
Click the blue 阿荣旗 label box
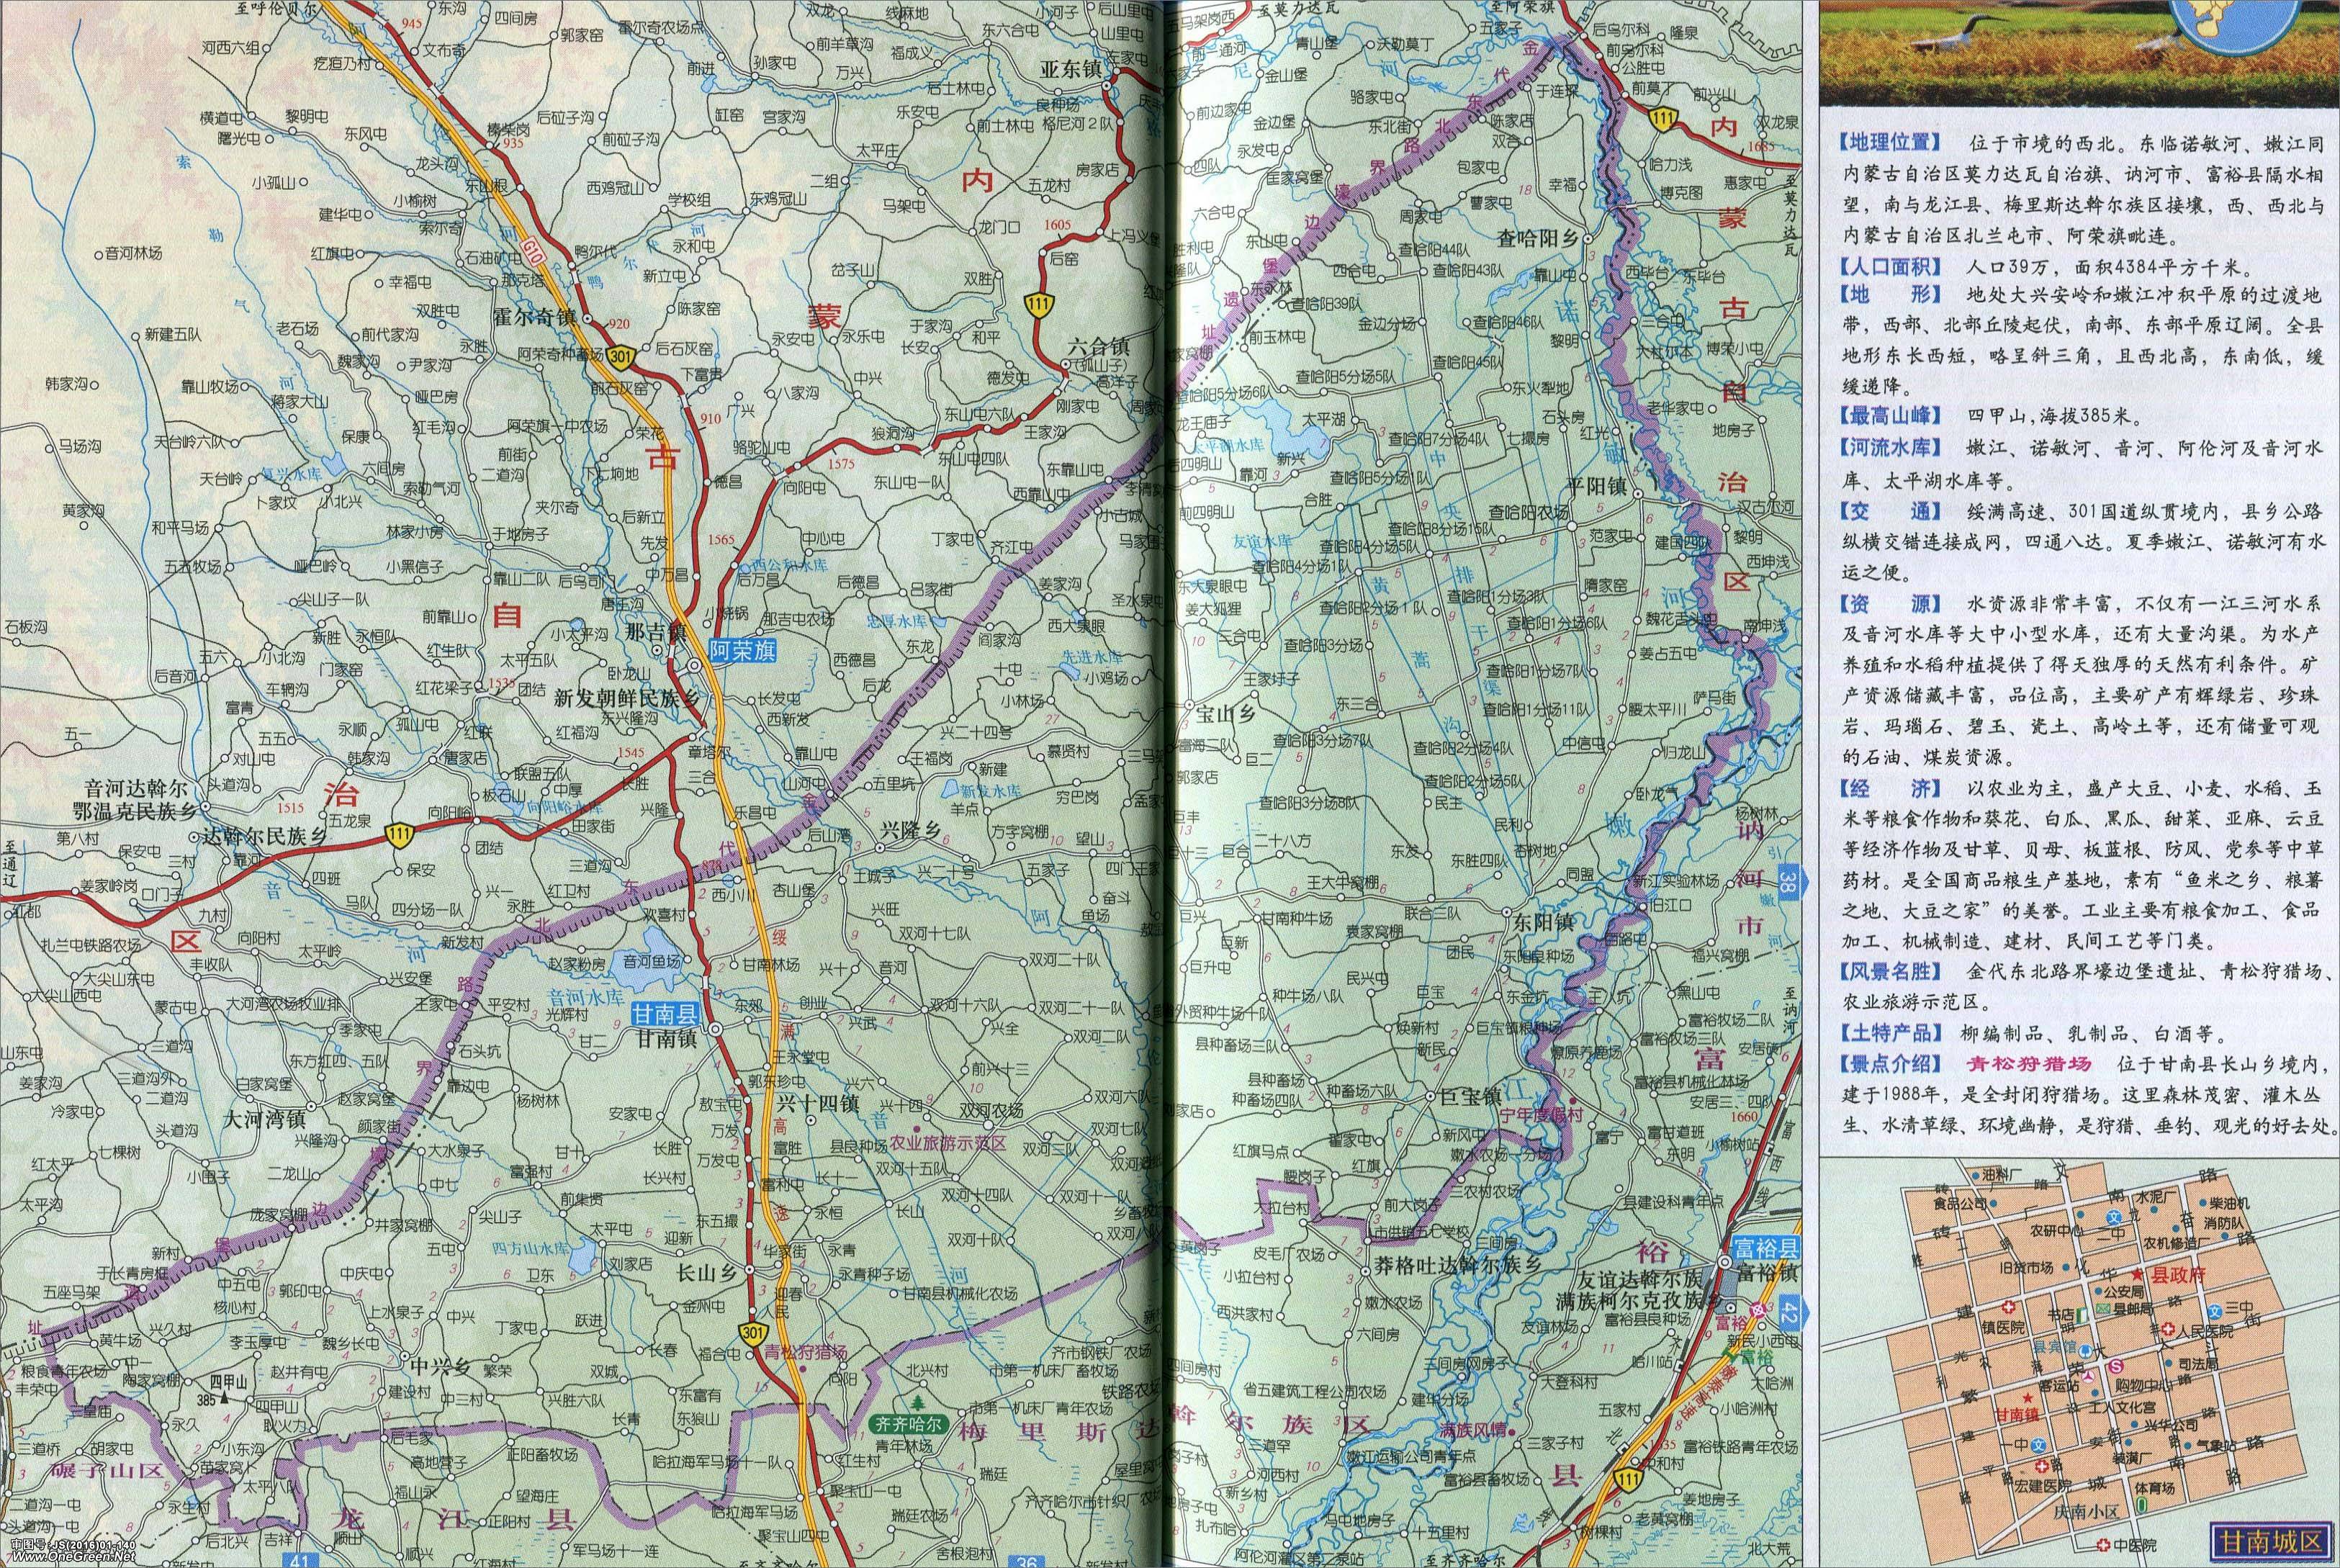(743, 649)
